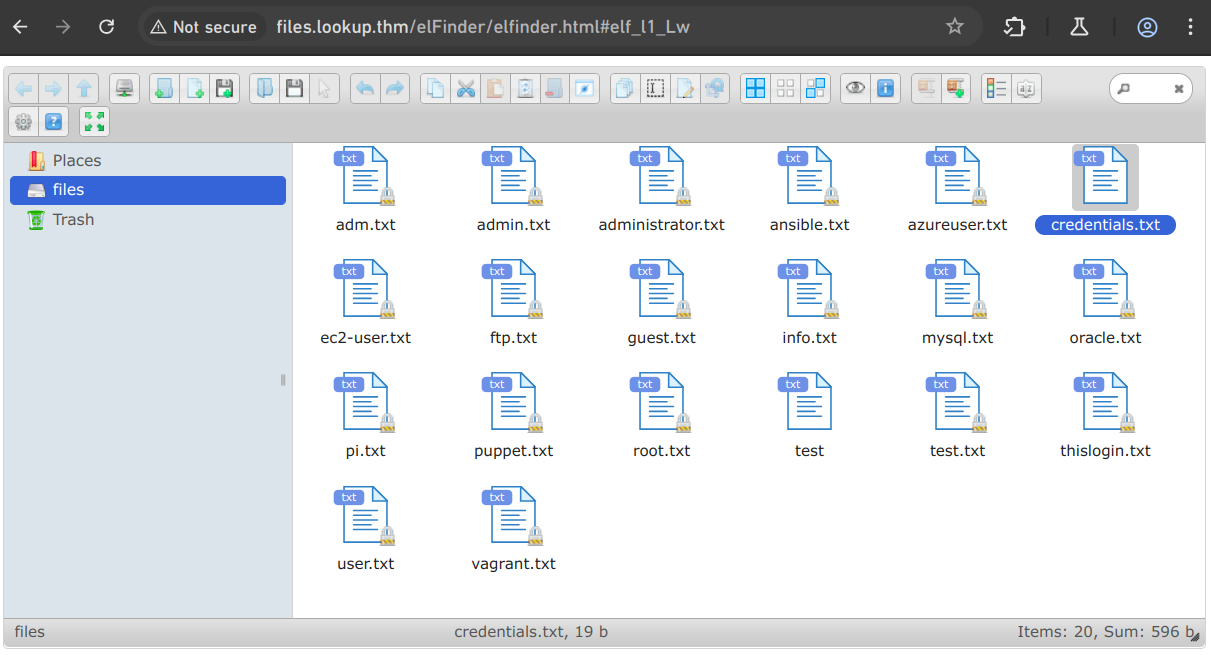Select the root.txt file
The width and height of the screenshot is (1211, 655).
point(661,416)
